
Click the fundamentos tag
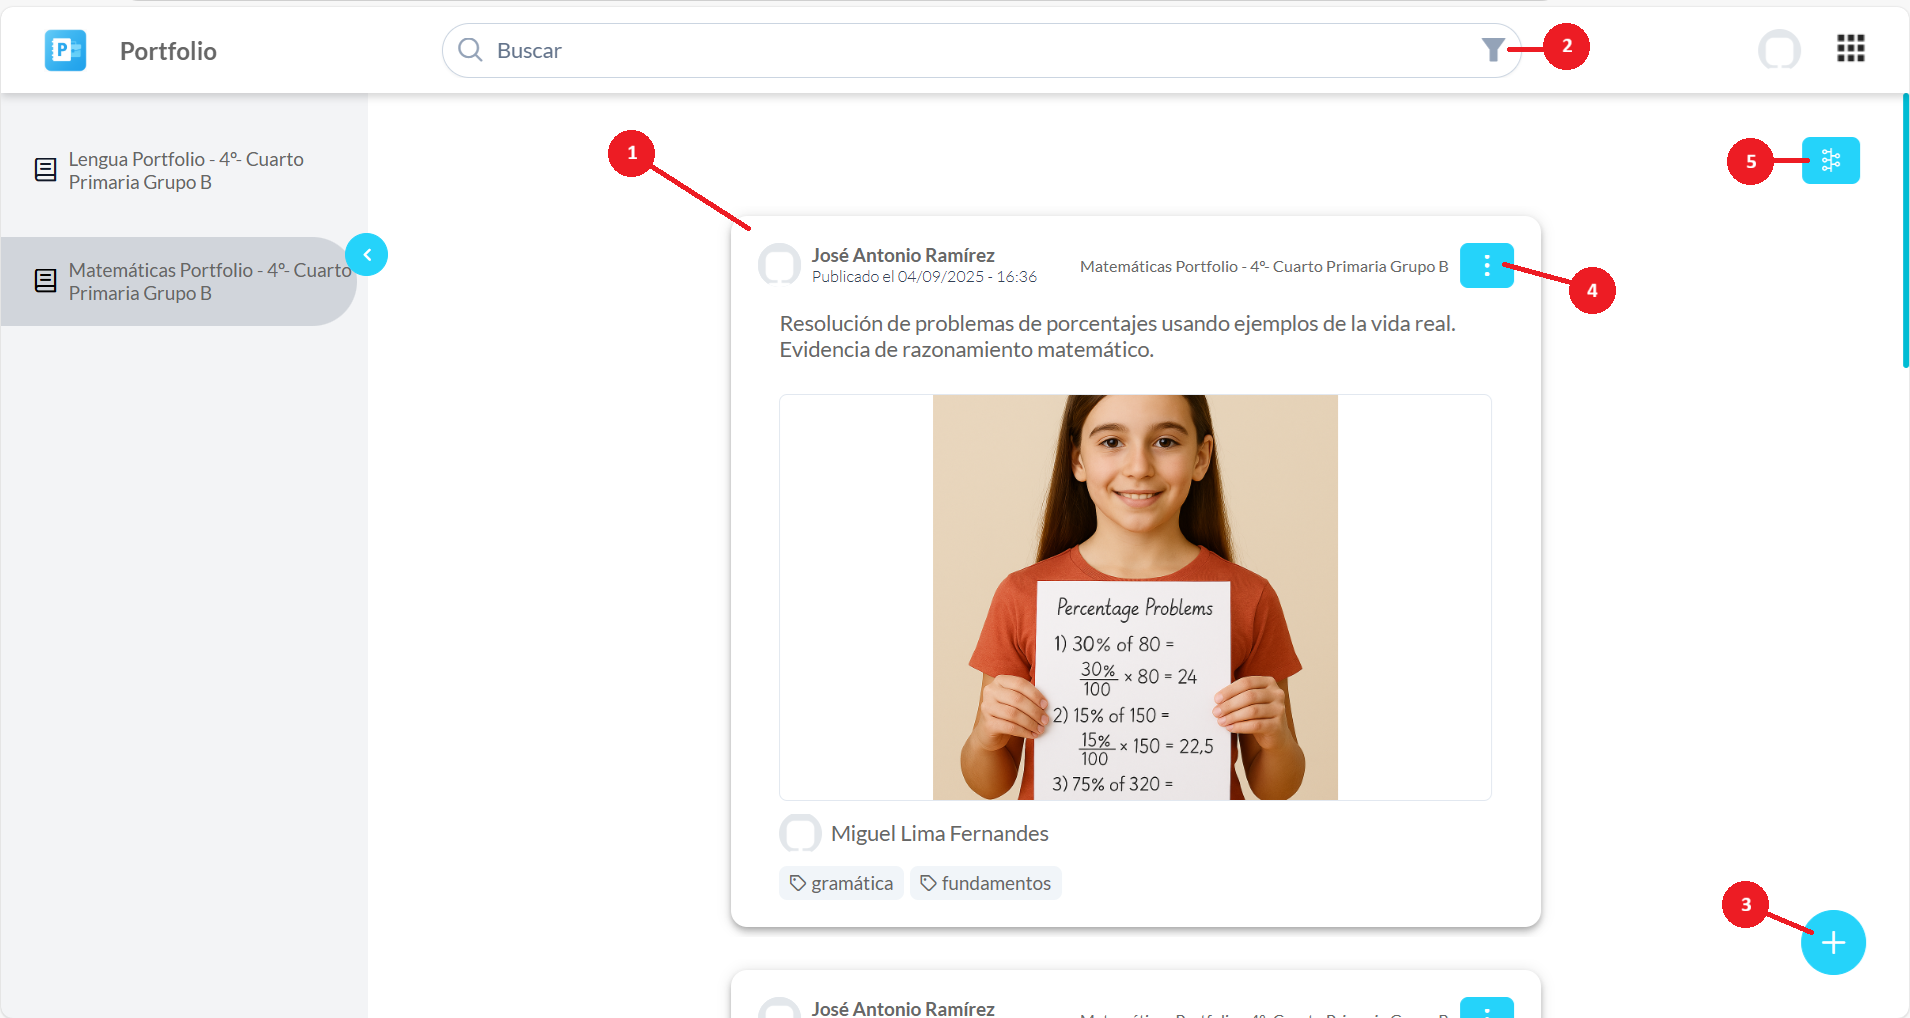[985, 883]
